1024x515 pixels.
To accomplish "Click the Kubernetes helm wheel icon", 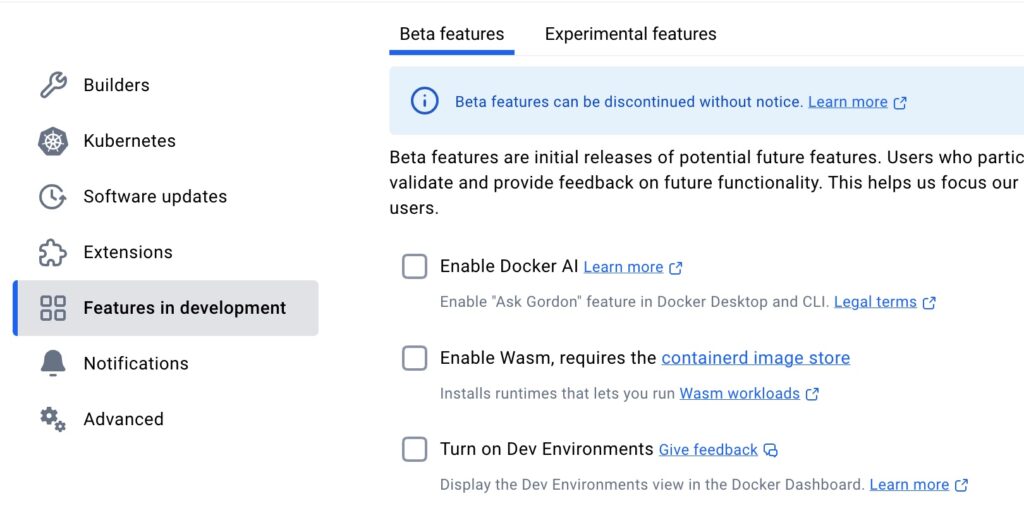I will tap(53, 141).
